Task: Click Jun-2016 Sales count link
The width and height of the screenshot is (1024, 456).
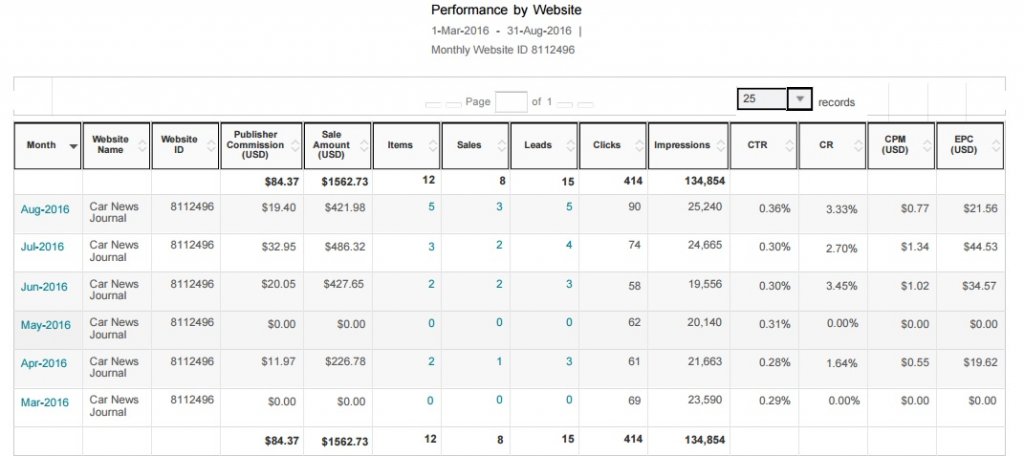Action: 500,284
